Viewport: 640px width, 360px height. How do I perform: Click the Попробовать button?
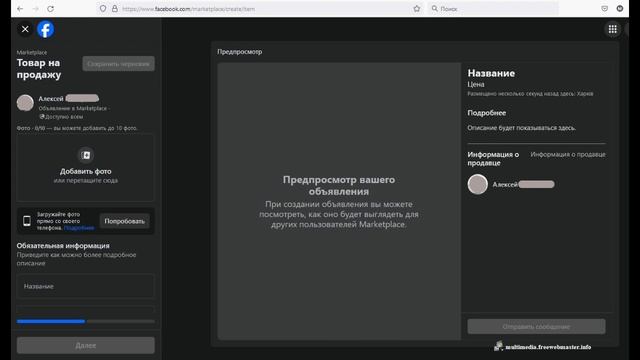124,221
